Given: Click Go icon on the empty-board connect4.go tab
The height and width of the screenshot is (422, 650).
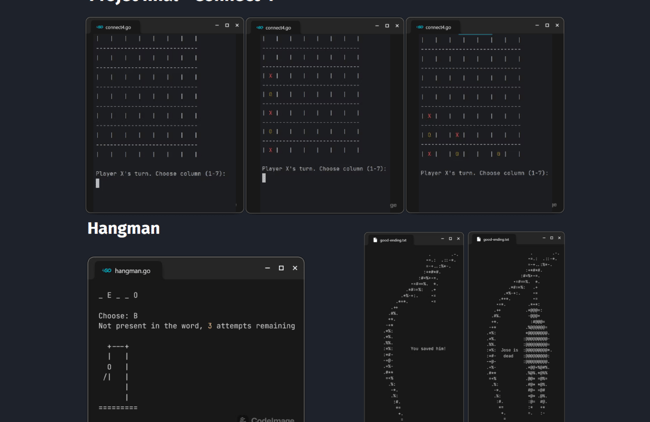Looking at the screenshot, I should click(99, 27).
